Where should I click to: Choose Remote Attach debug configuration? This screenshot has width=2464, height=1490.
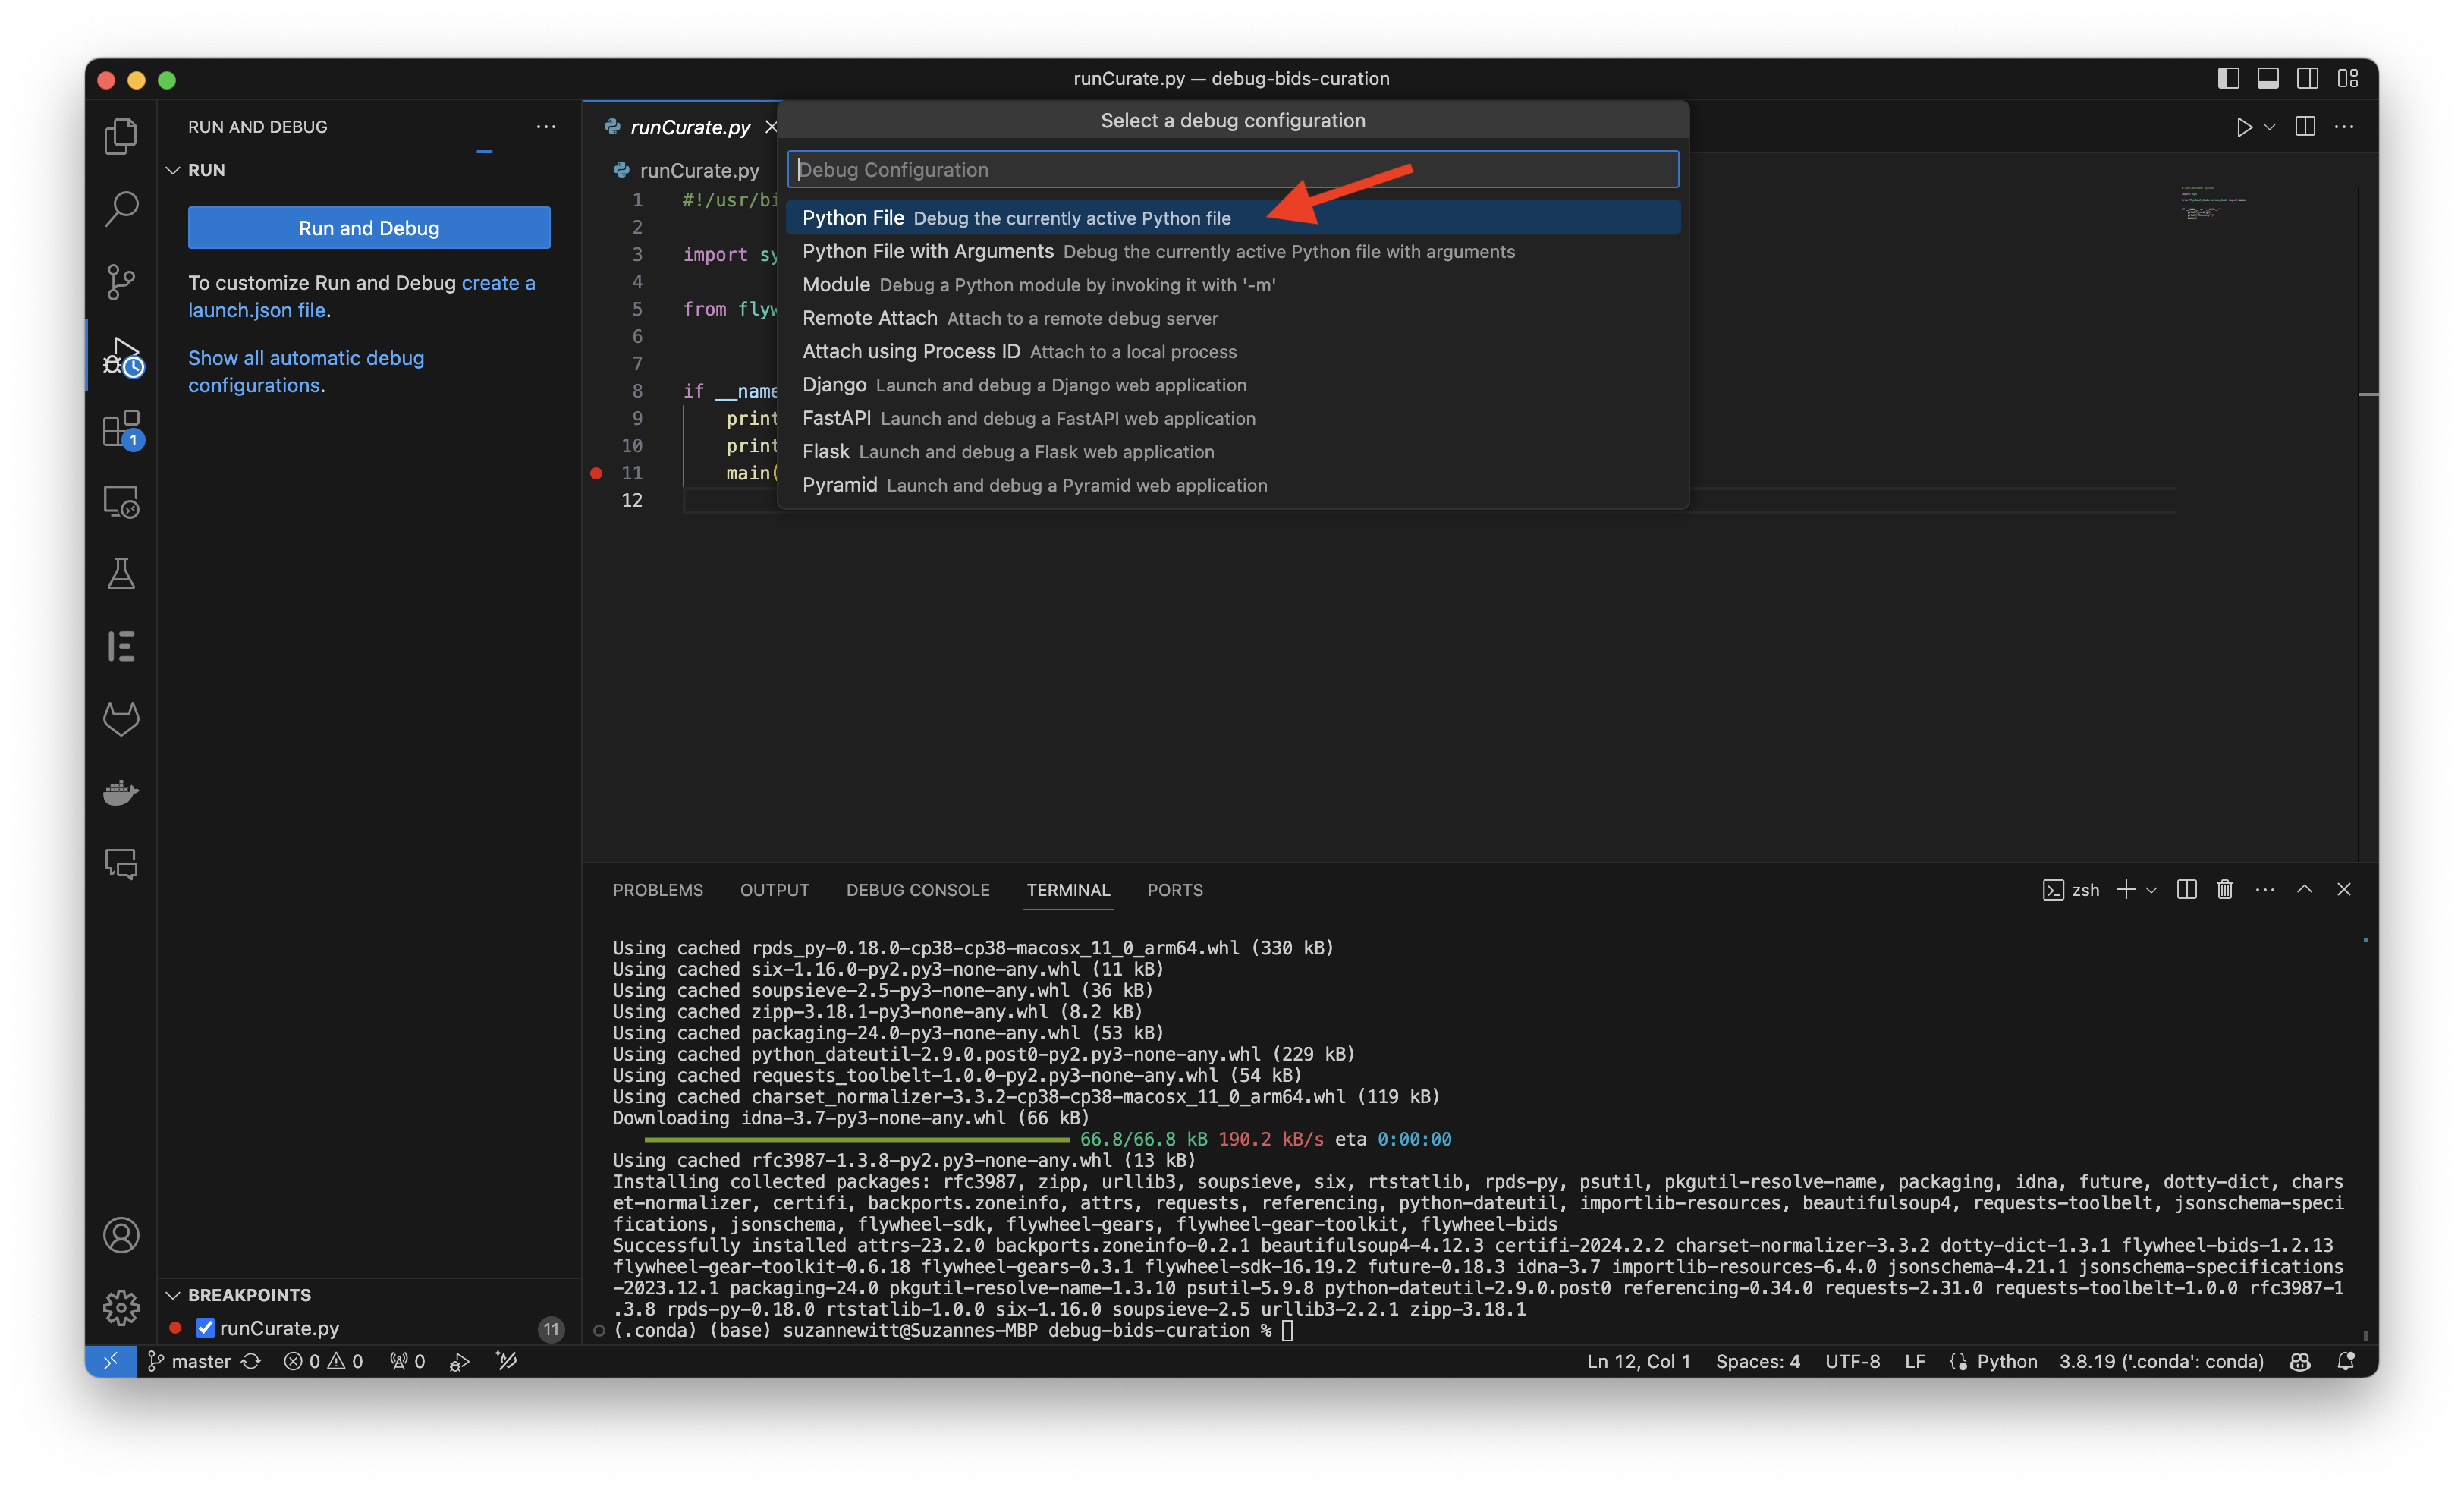(1232, 317)
